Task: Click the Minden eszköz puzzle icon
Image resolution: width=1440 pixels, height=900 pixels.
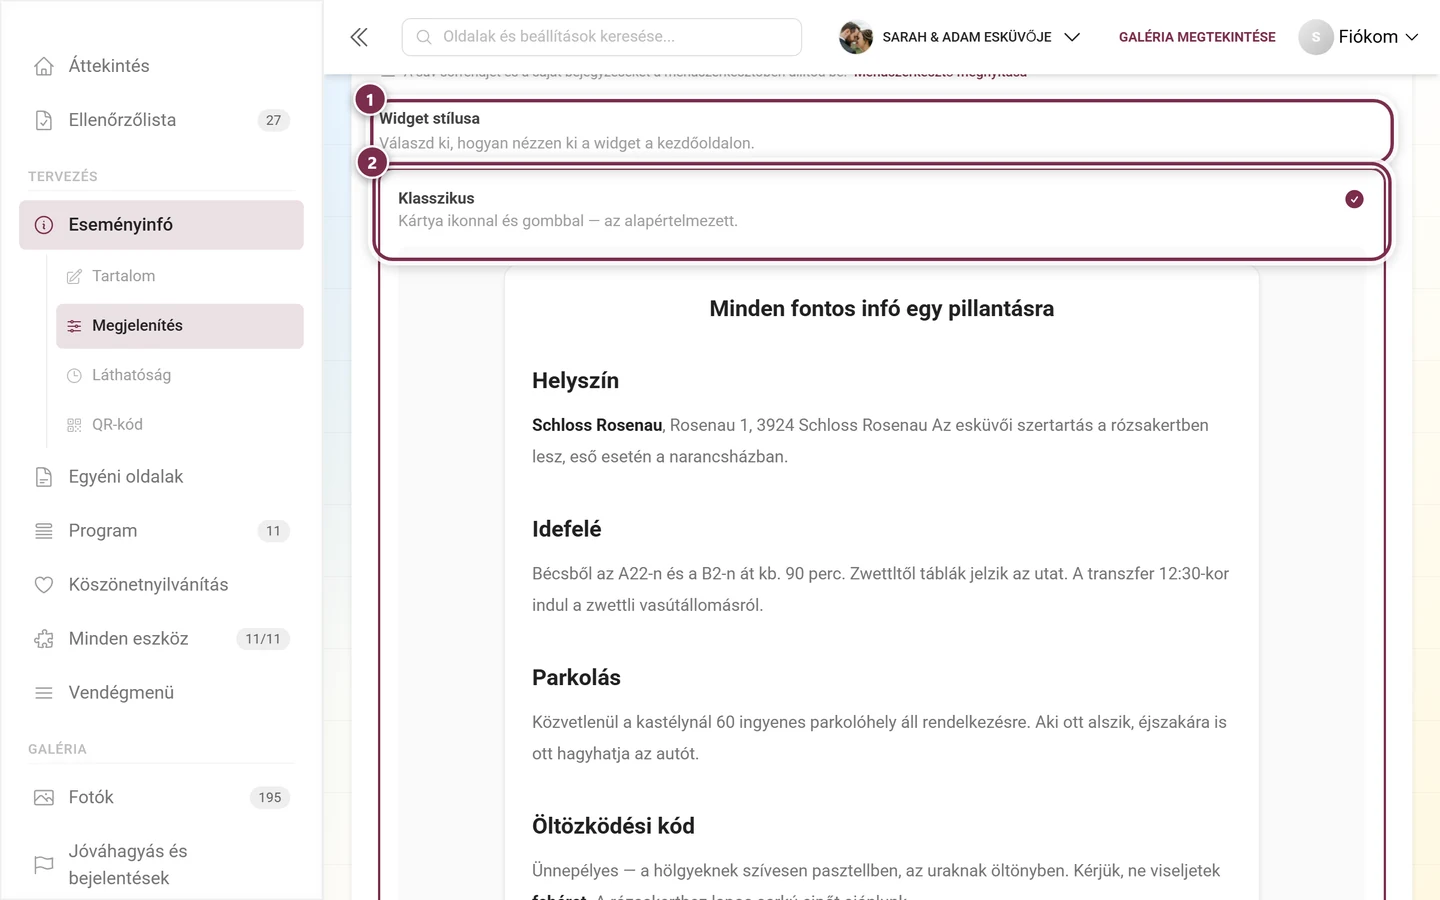Action: (44, 639)
